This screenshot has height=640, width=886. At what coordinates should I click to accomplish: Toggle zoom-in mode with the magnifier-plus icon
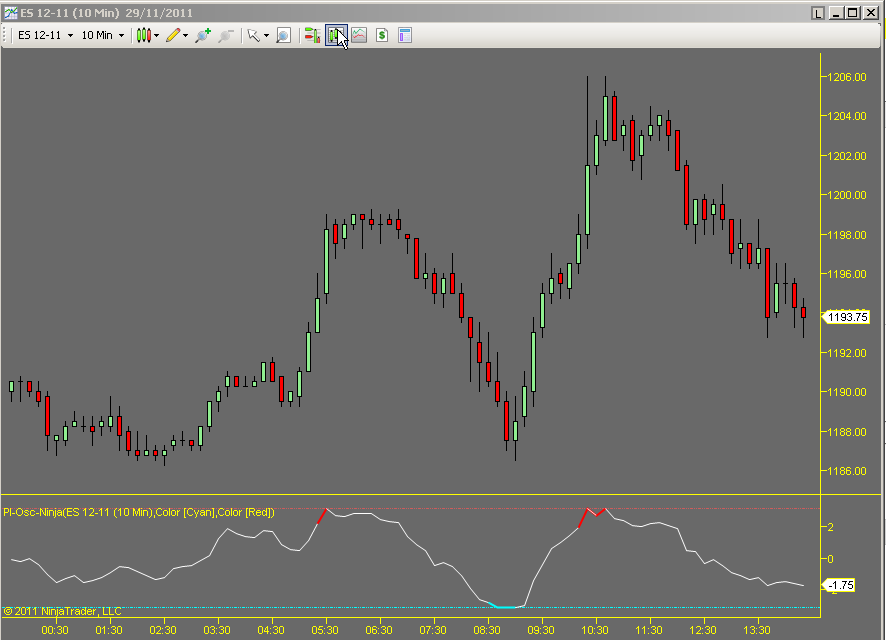click(200, 35)
